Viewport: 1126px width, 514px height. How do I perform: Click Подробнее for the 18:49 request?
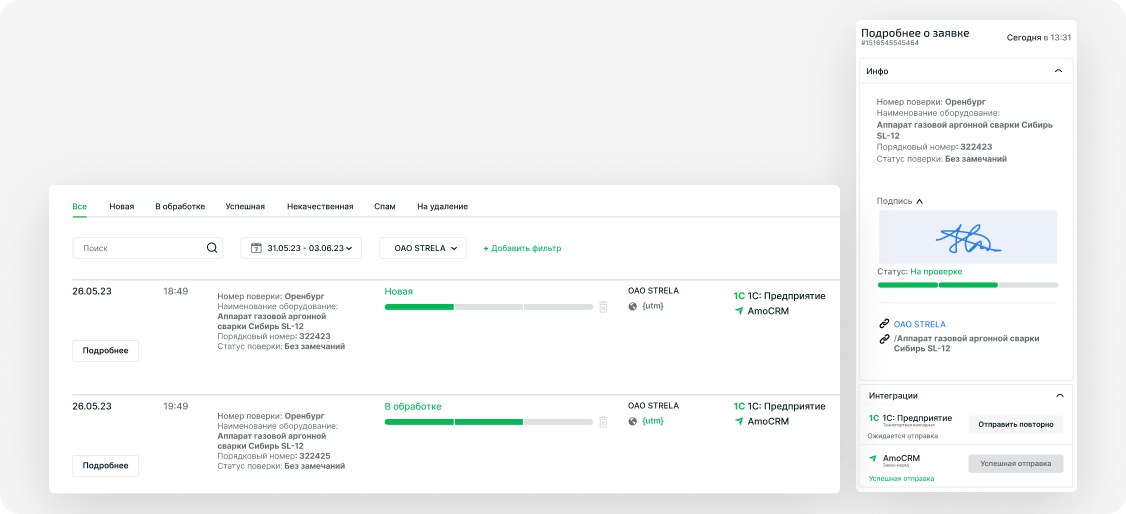pyautogui.click(x=106, y=351)
